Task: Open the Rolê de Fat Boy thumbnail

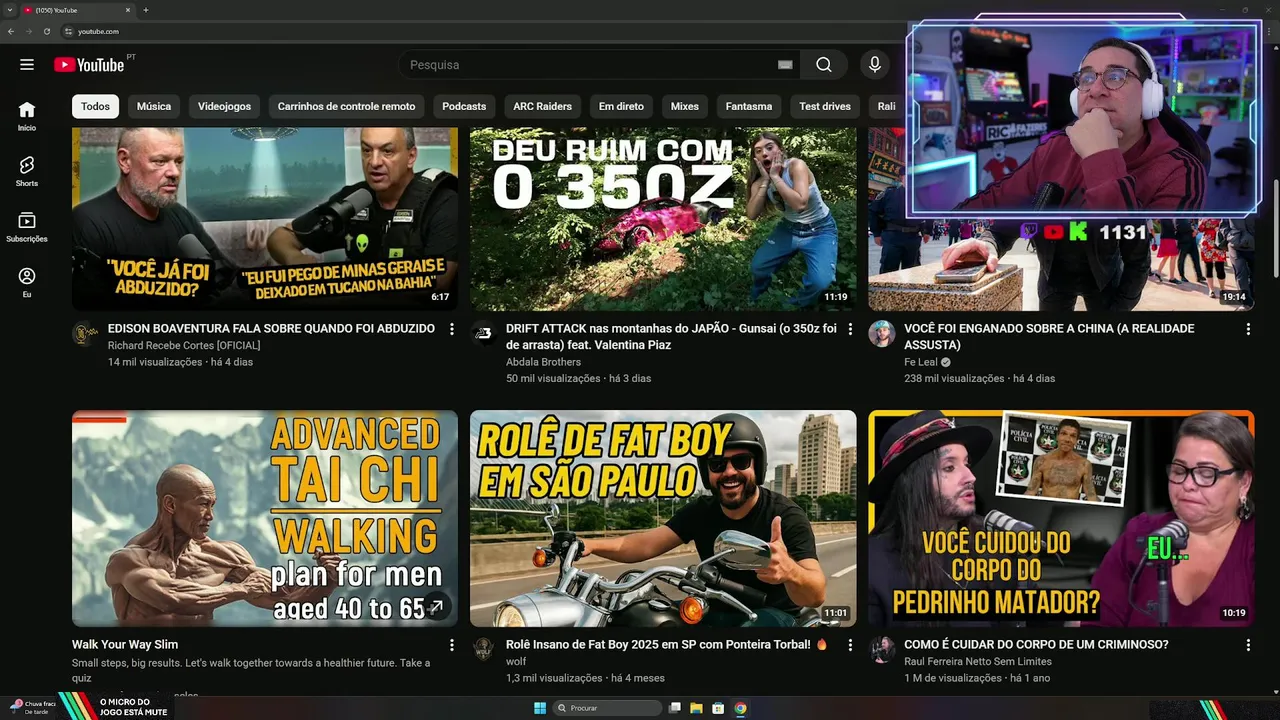Action: pyautogui.click(x=663, y=518)
